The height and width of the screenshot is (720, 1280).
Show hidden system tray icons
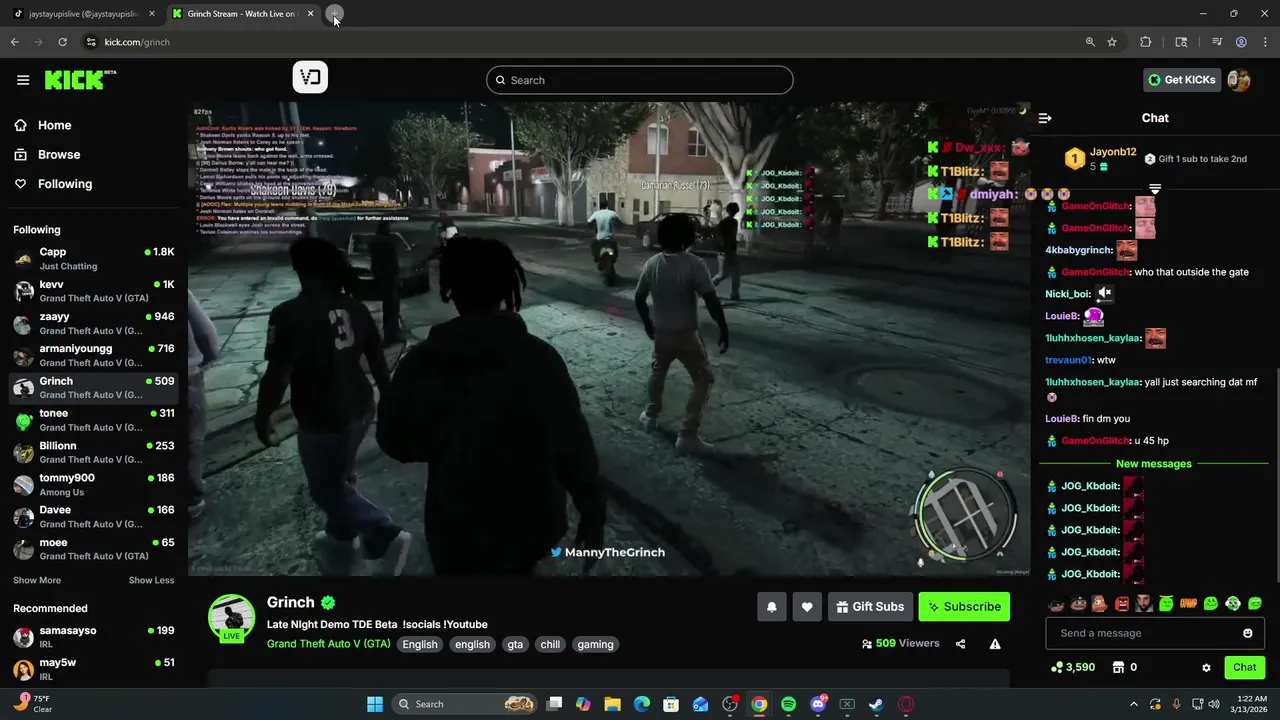[1133, 704]
